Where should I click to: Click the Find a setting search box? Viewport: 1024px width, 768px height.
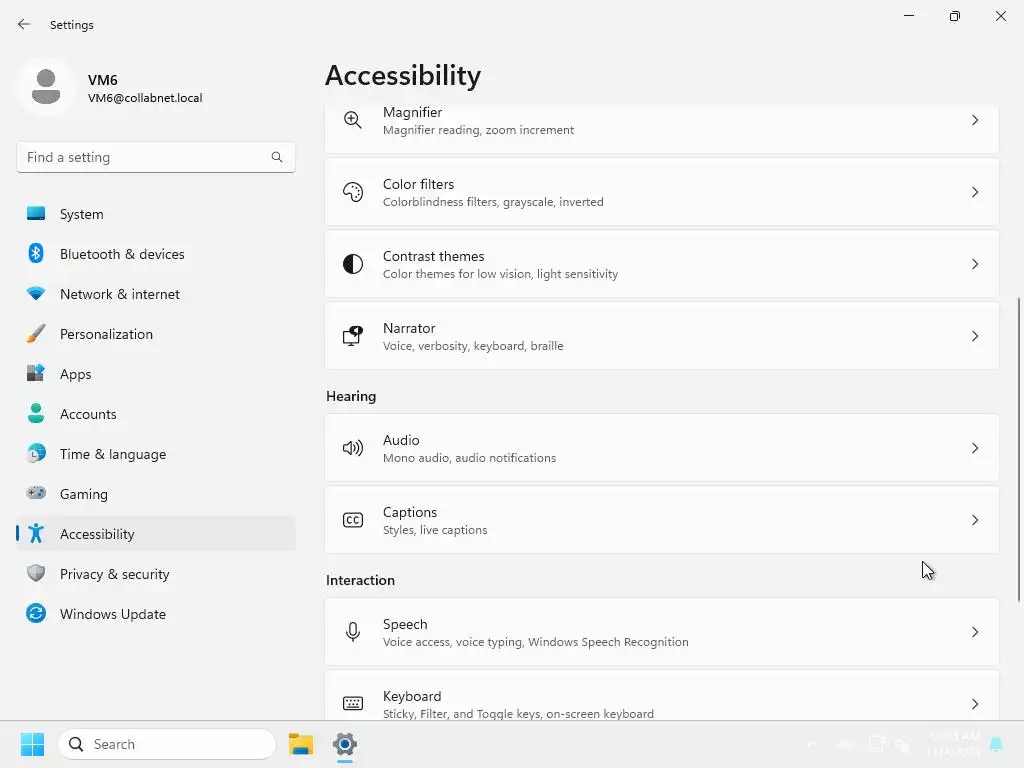[x=145, y=157]
